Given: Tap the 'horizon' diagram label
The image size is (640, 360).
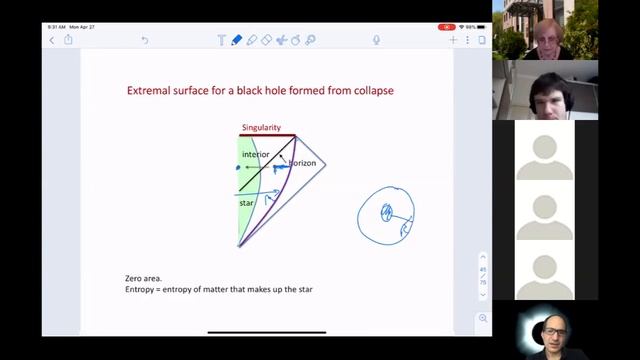Looking at the screenshot, I should [302, 163].
